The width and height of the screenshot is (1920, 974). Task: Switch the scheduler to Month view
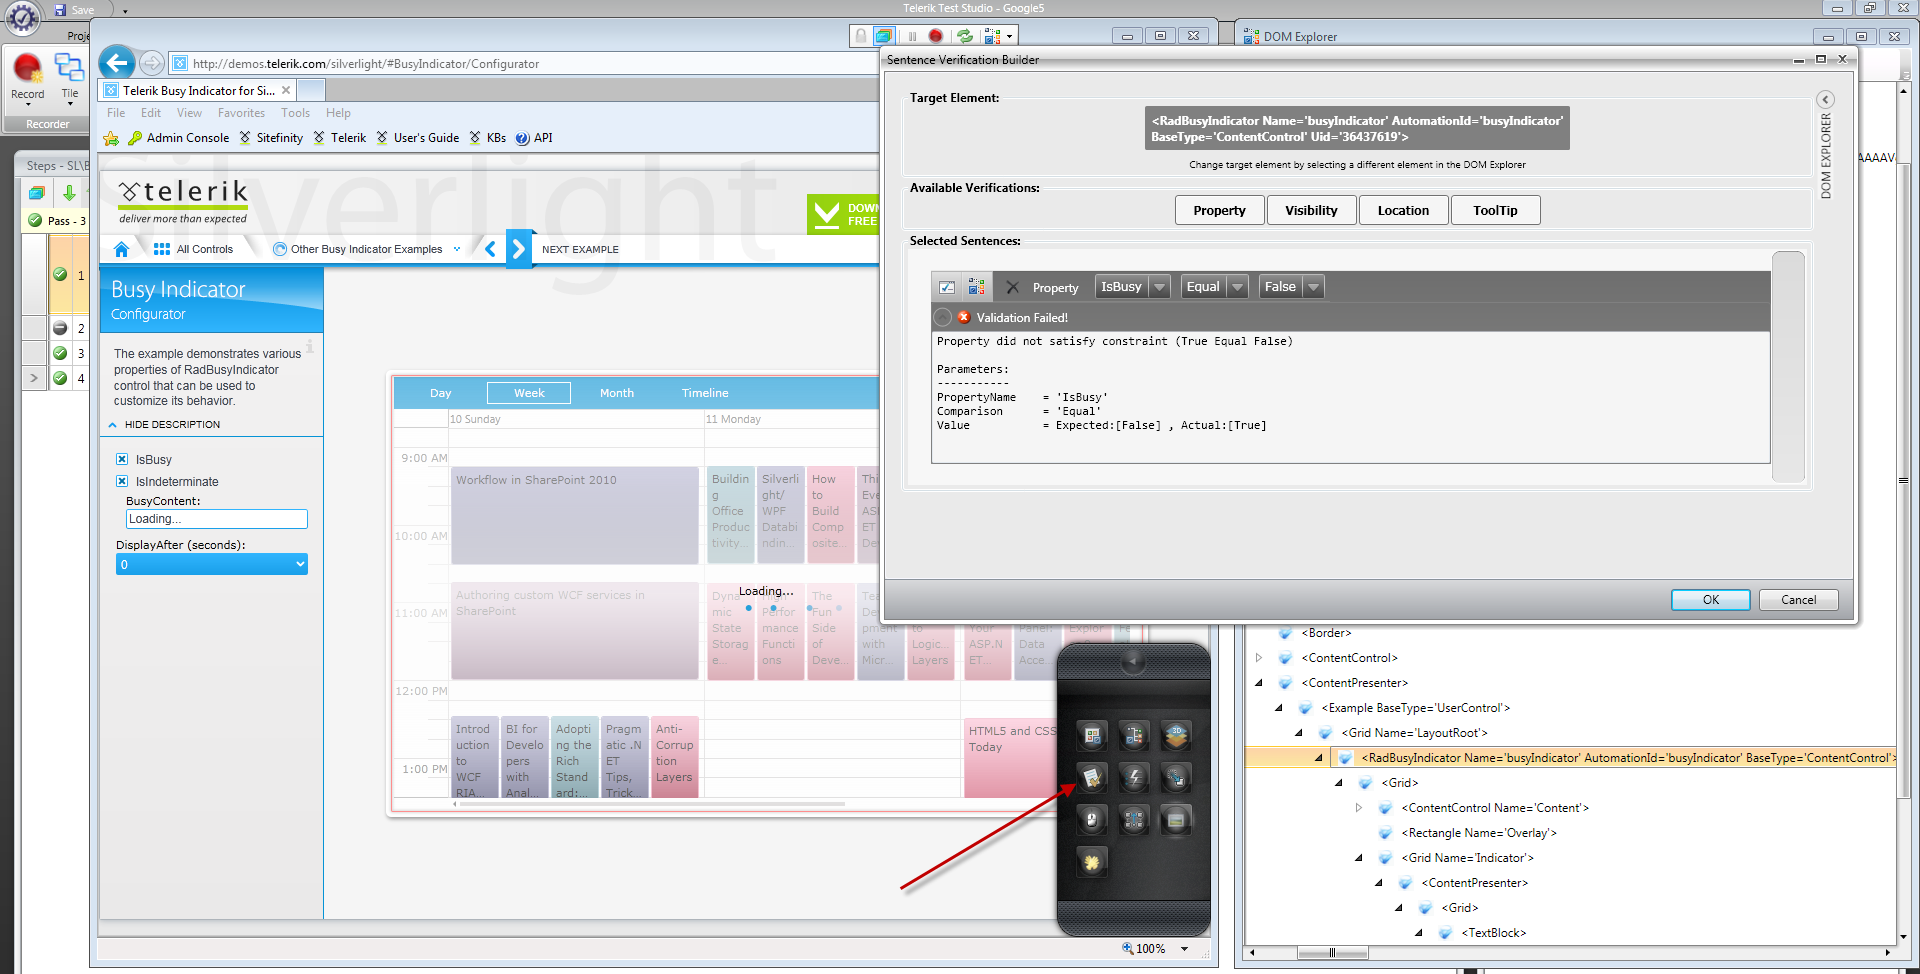coord(617,393)
